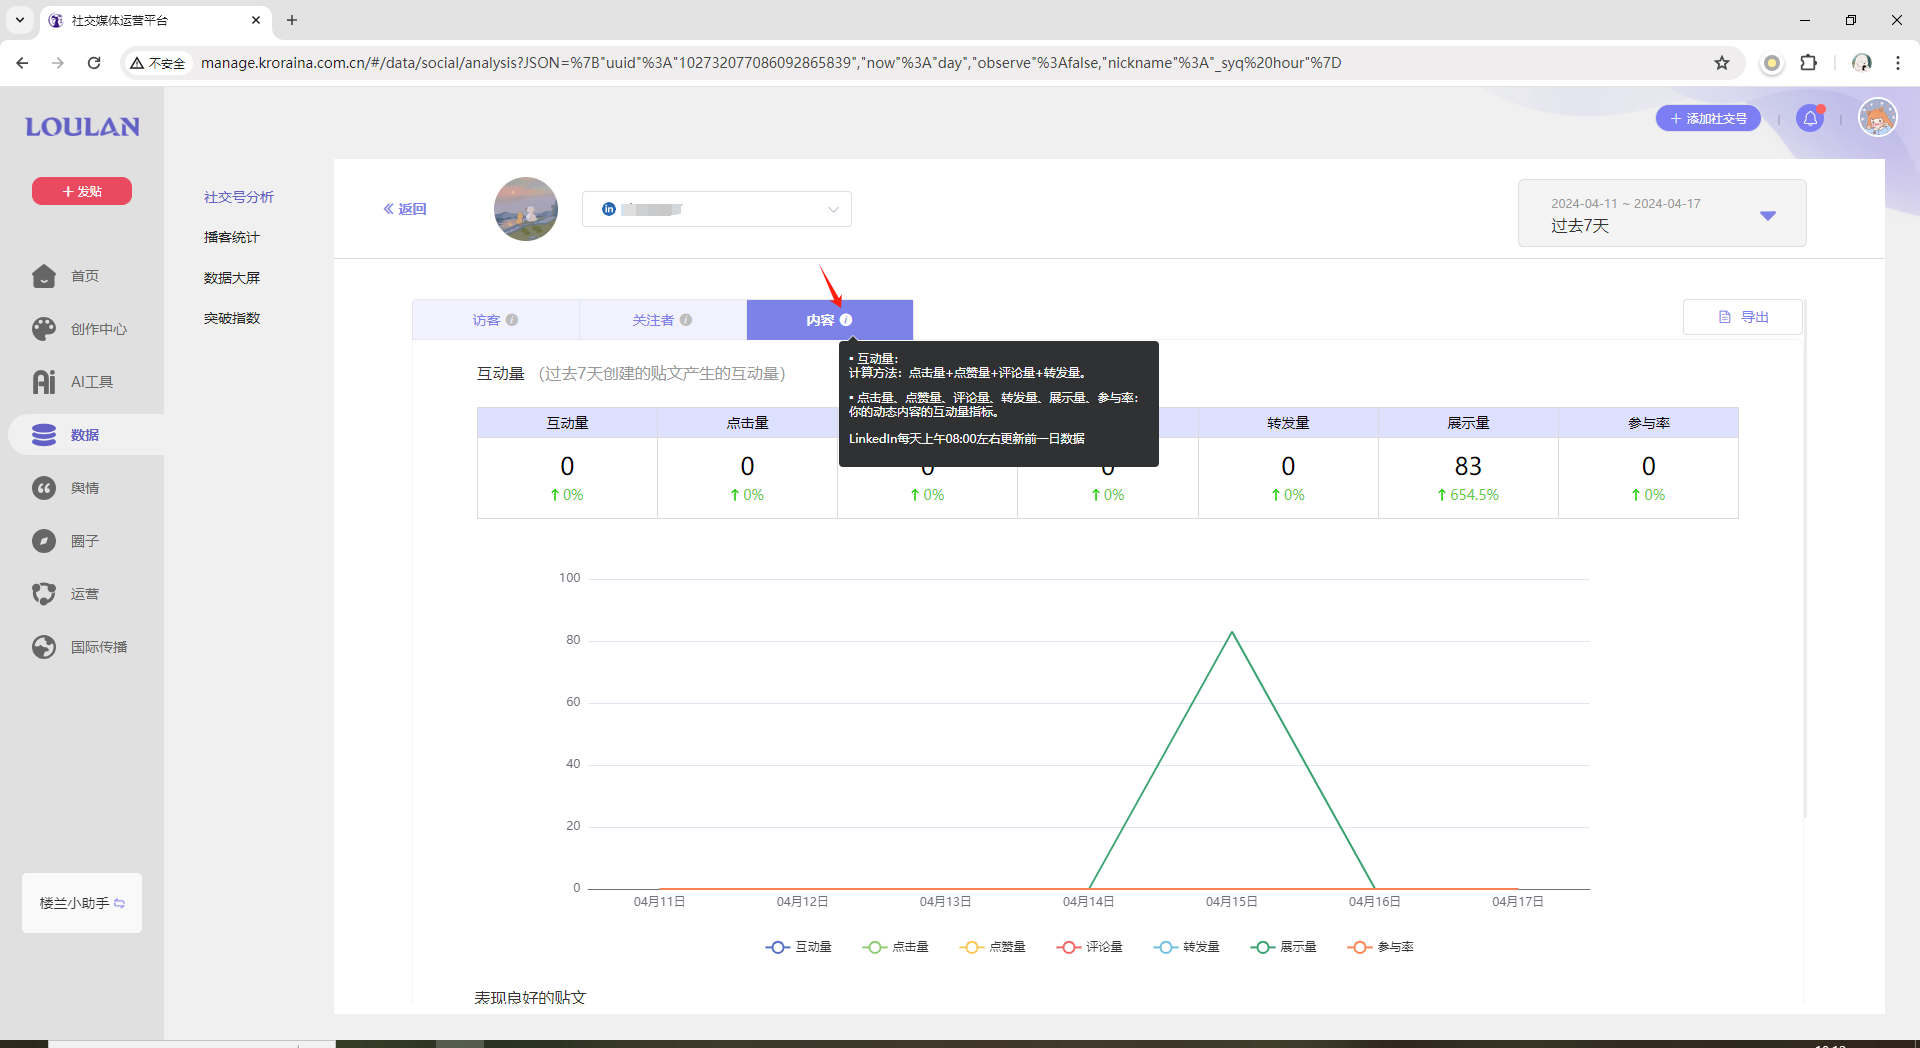Open 播客统计 submenu item
This screenshot has height=1048, width=1920.
tap(231, 237)
